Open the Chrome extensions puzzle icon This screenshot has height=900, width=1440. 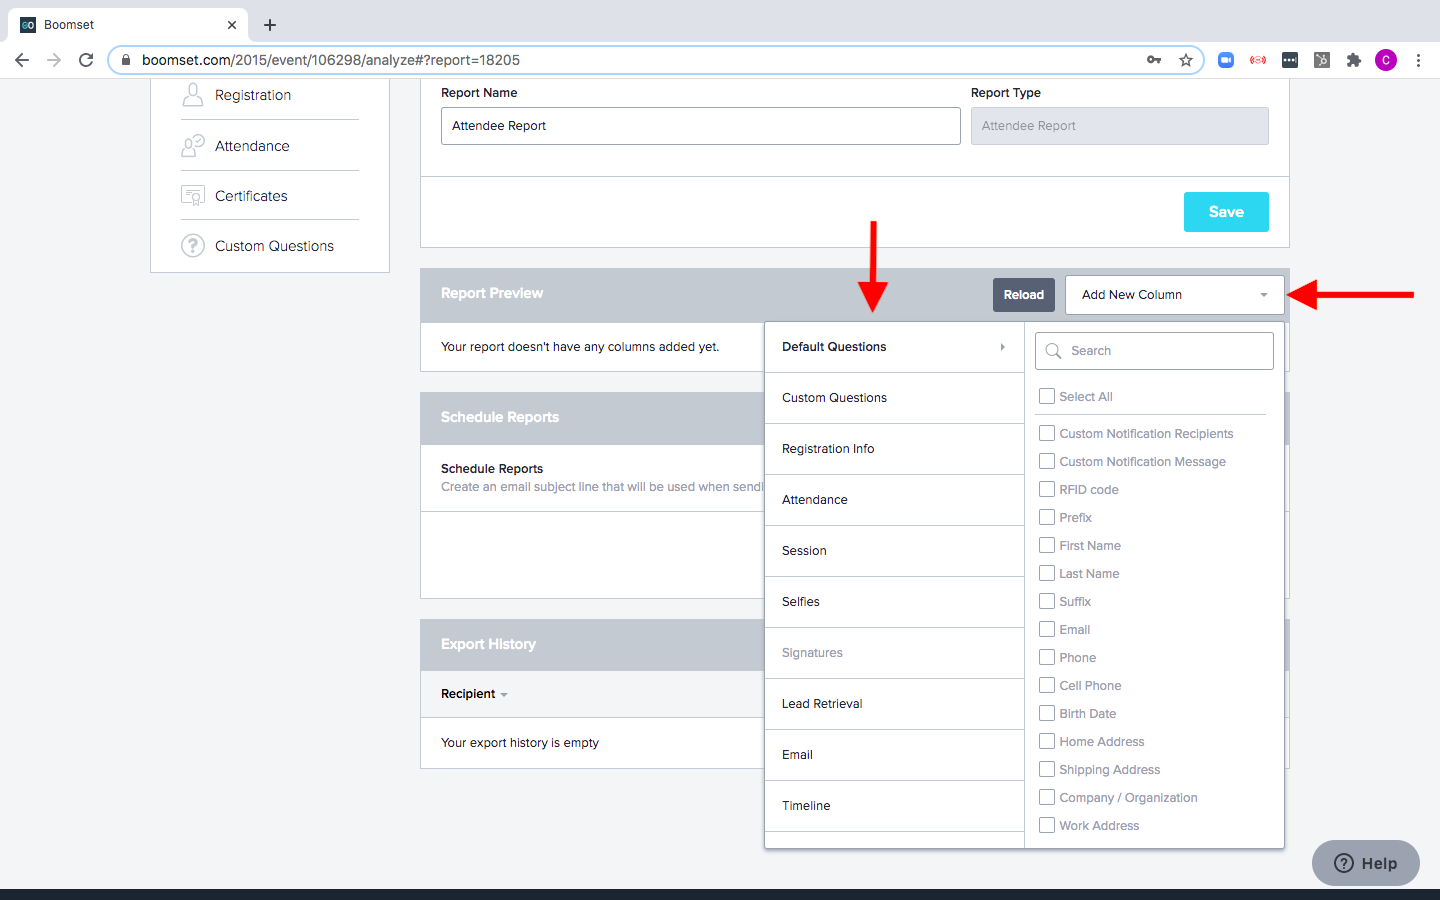pos(1354,60)
